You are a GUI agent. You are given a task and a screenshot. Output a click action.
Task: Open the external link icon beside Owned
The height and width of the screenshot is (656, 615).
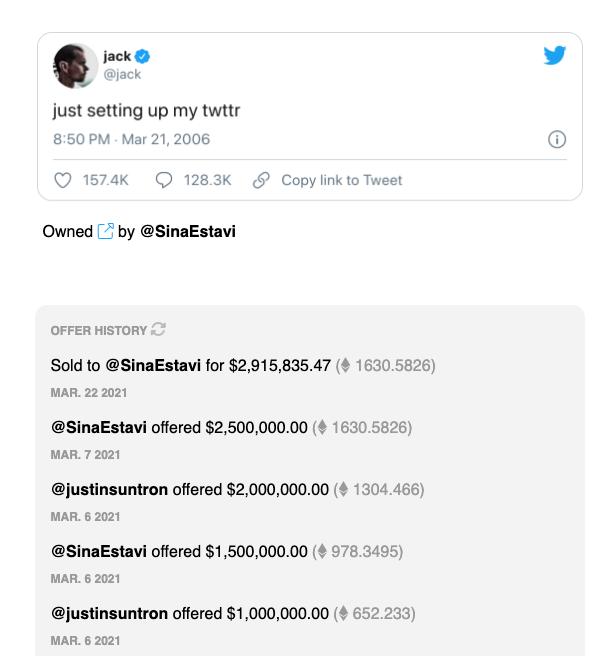(106, 232)
